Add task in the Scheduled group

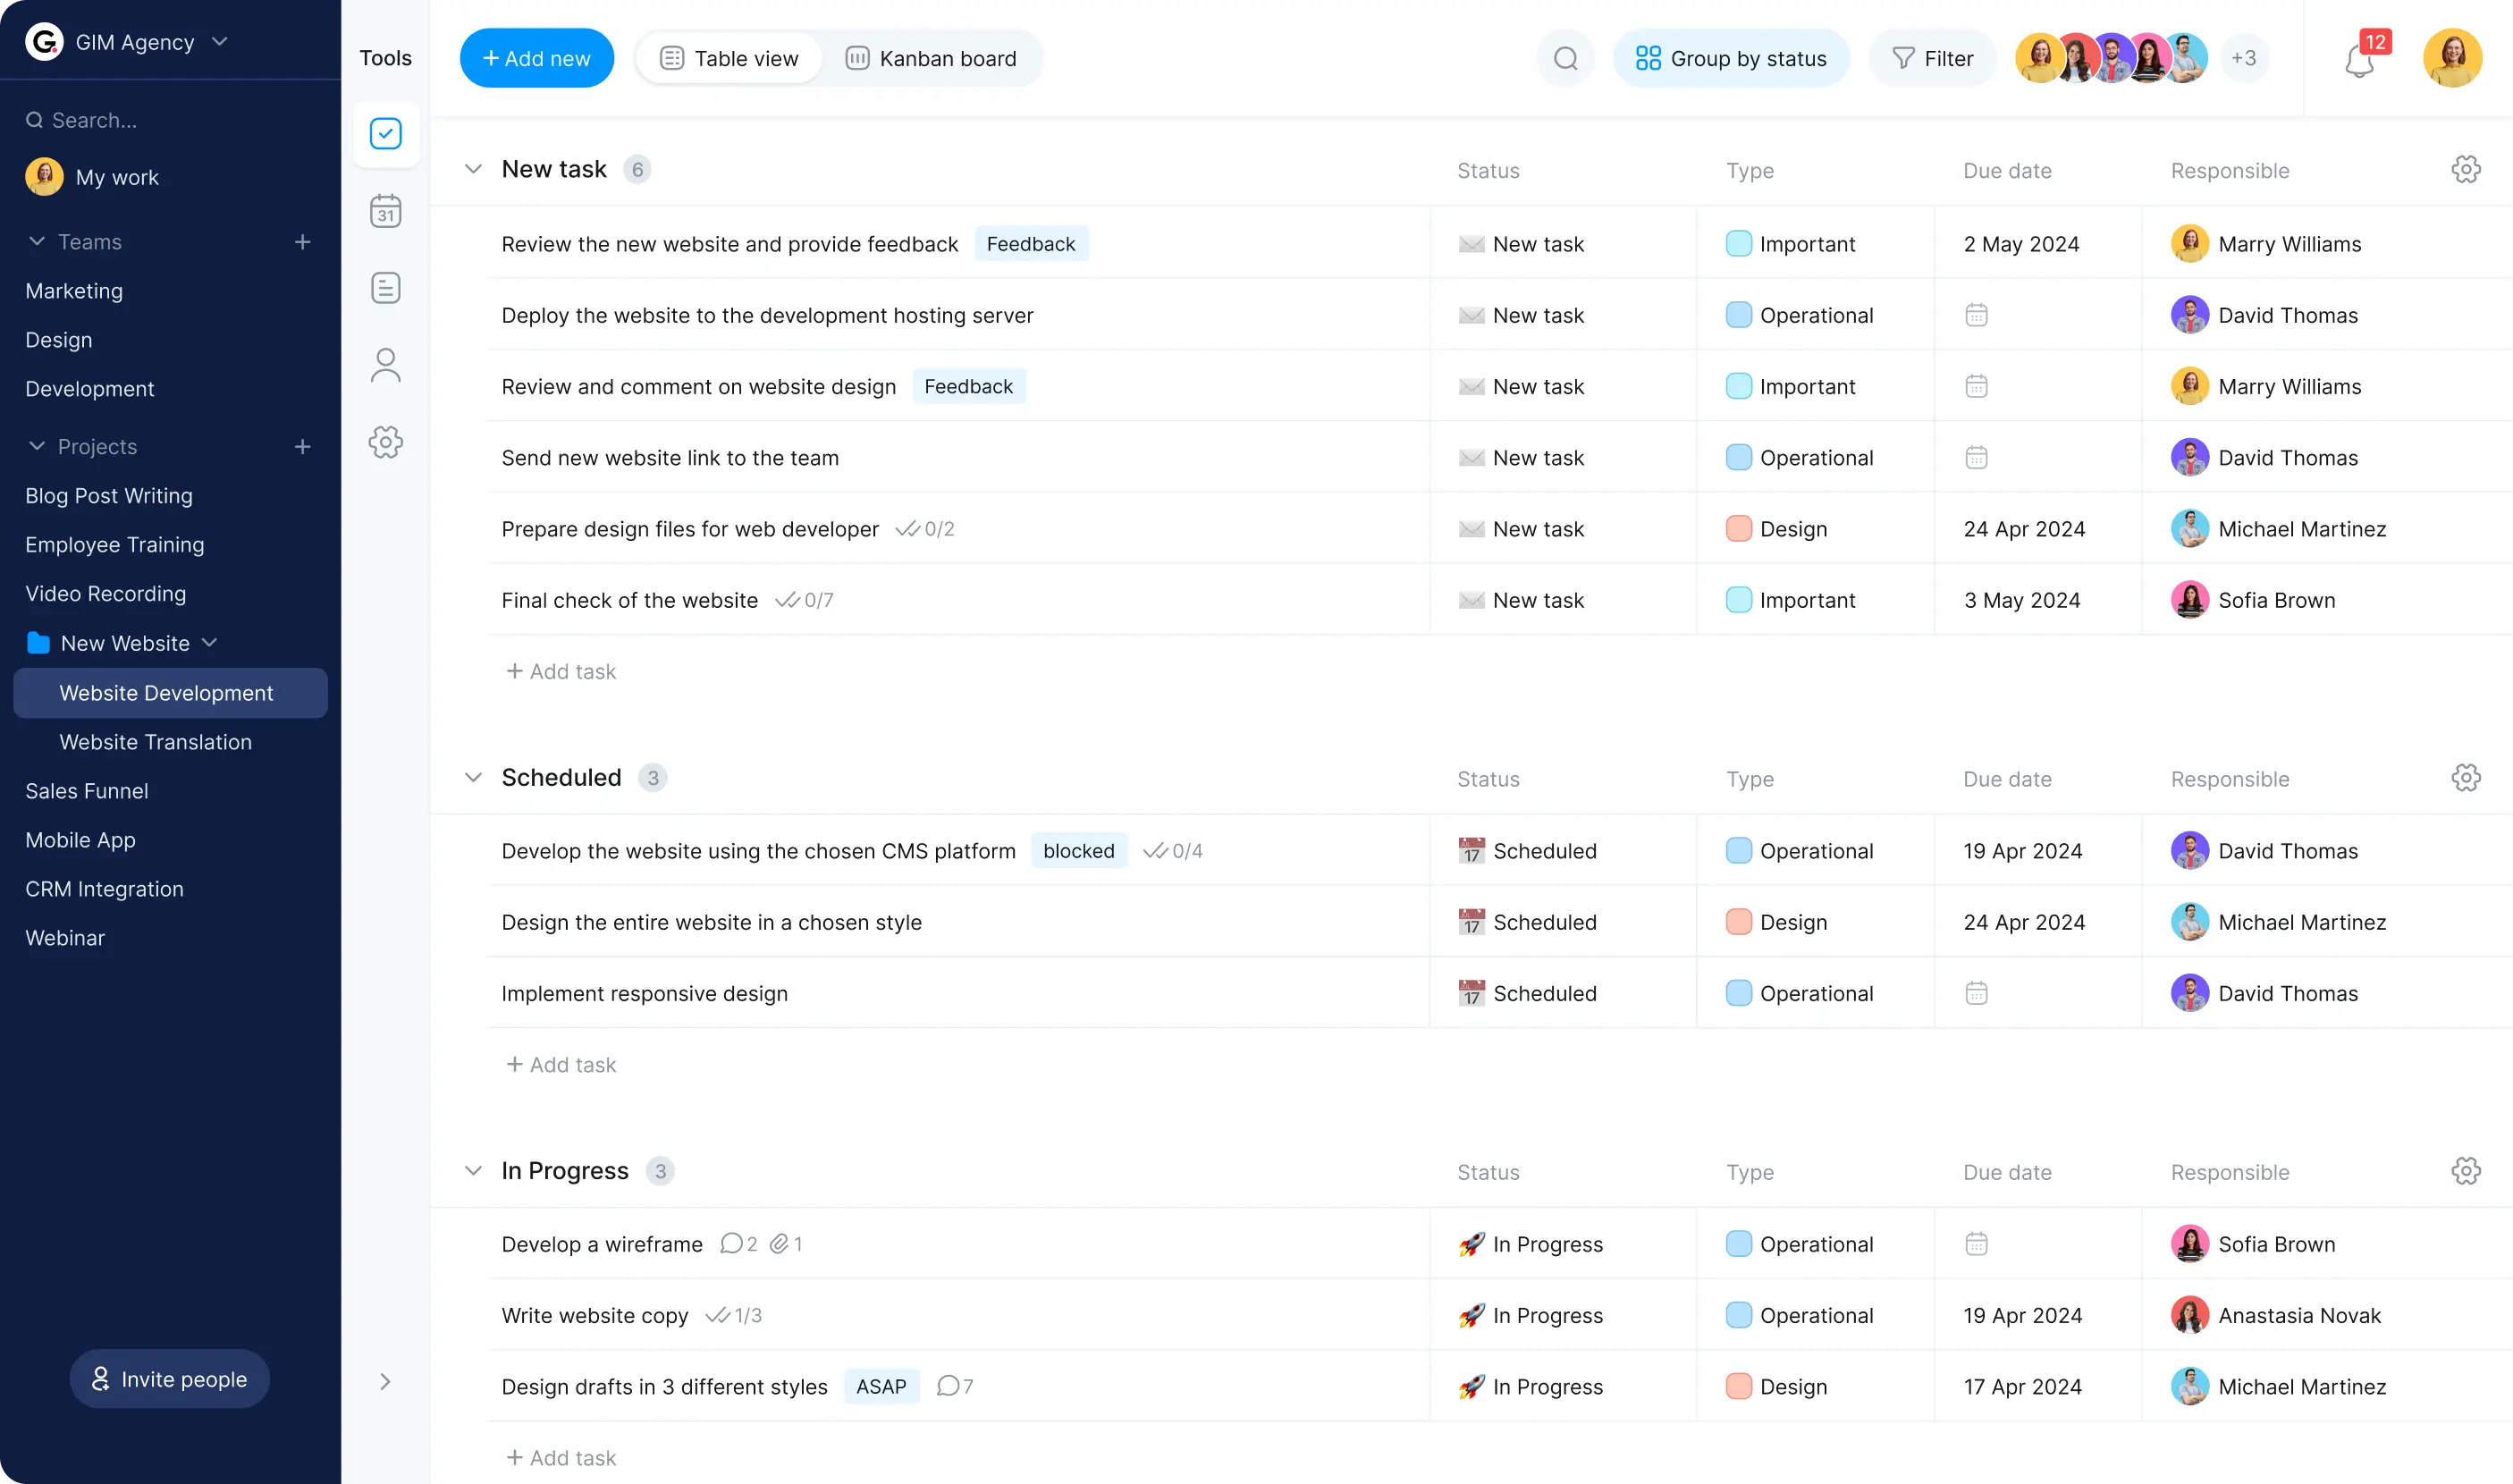pos(561,1065)
